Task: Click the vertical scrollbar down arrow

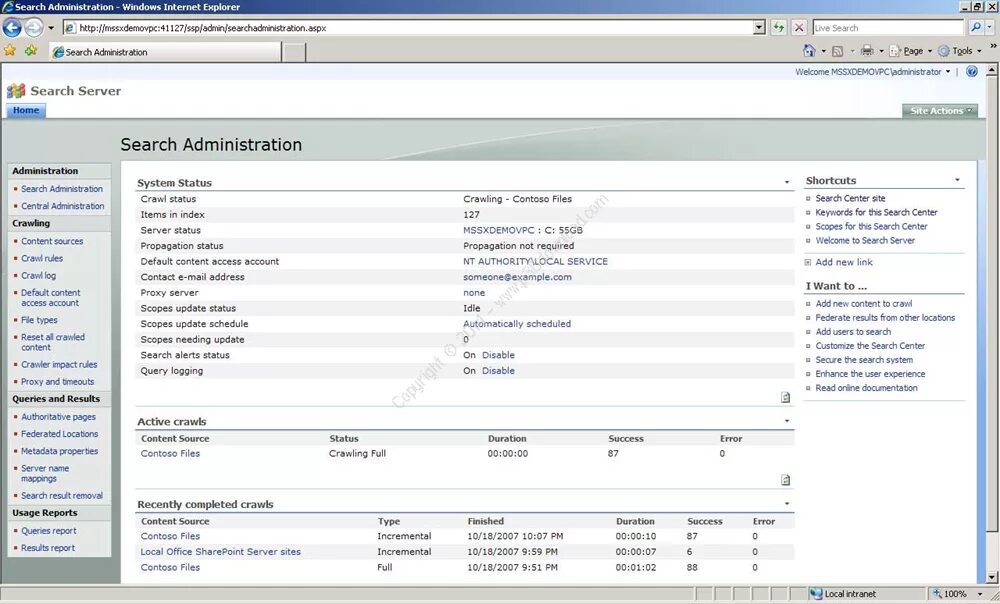Action: point(992,577)
